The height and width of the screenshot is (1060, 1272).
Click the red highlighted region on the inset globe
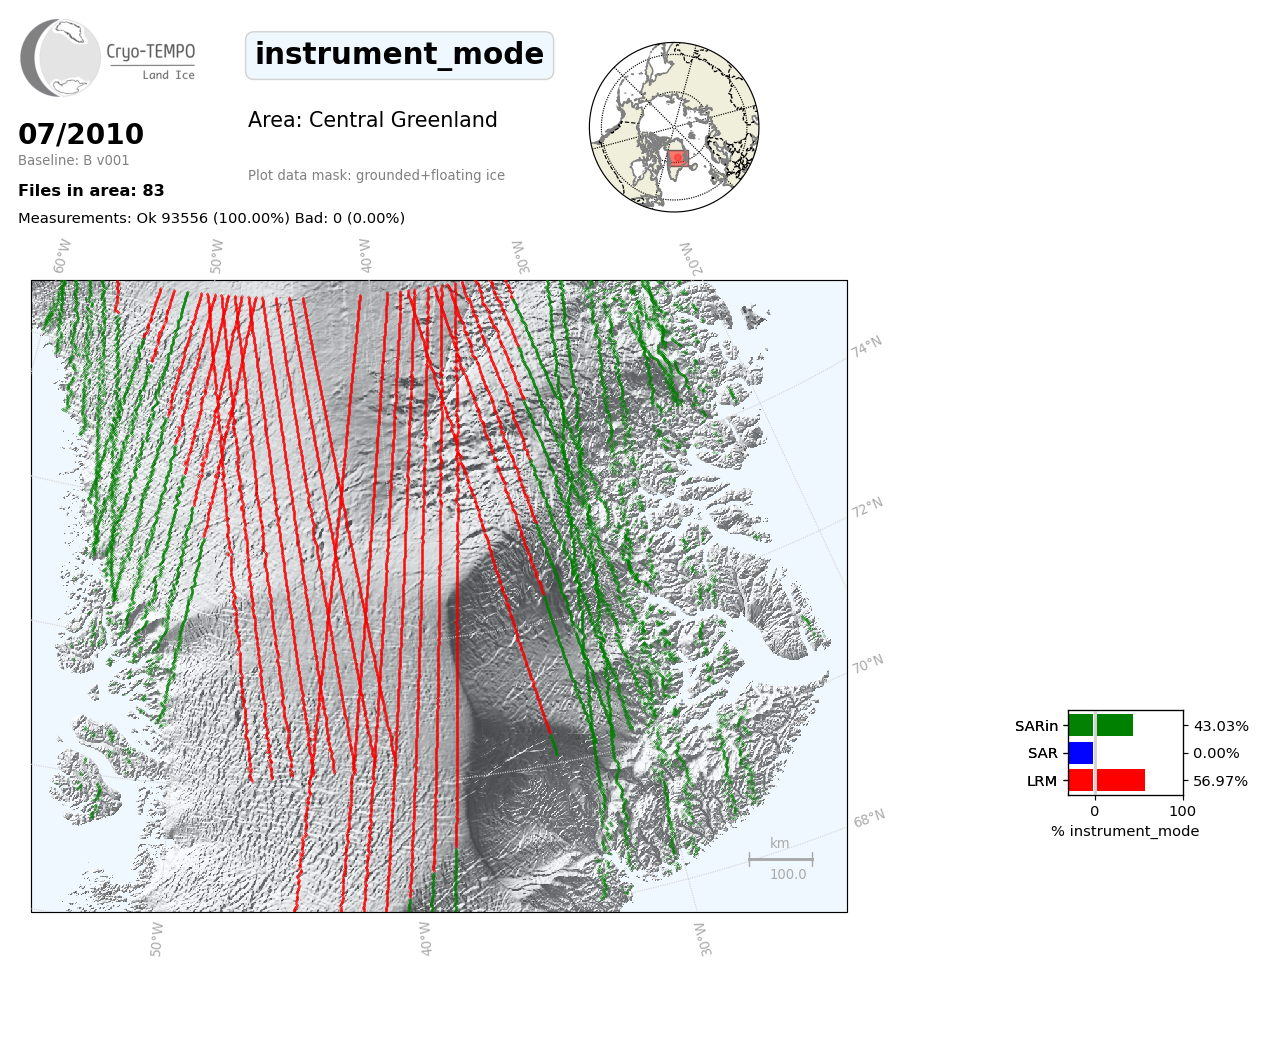678,158
